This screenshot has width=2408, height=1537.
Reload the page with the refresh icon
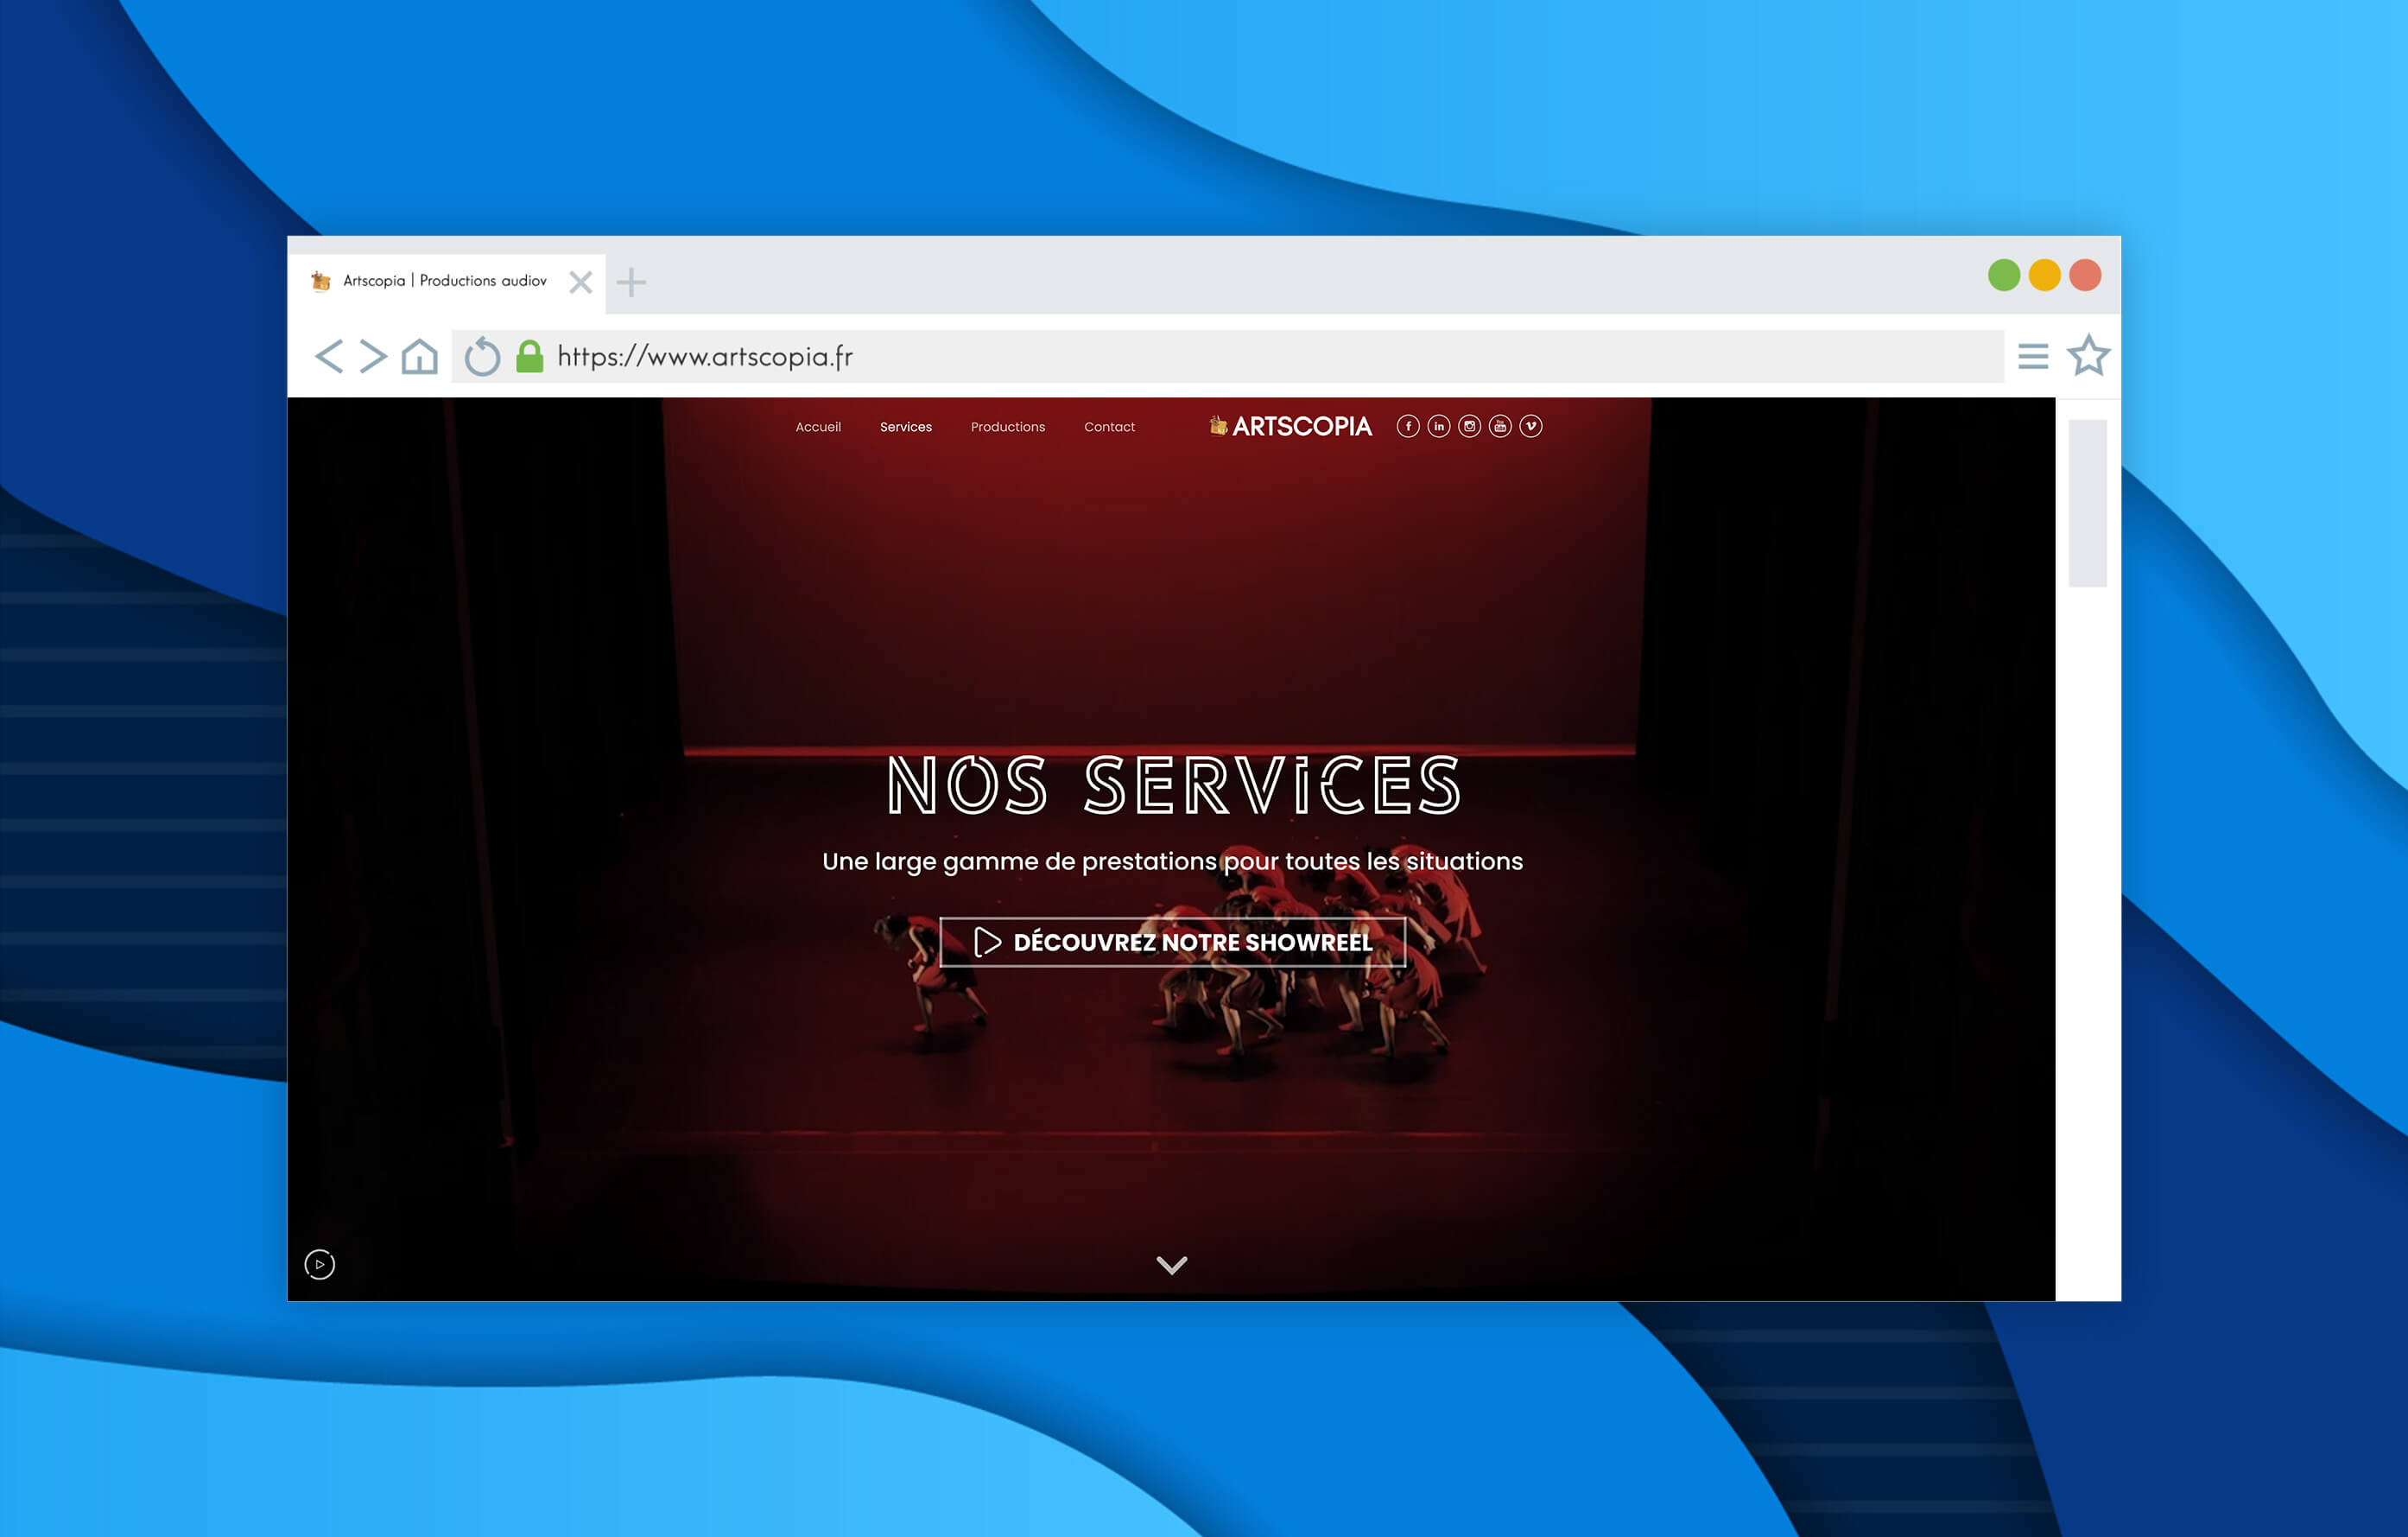click(482, 356)
